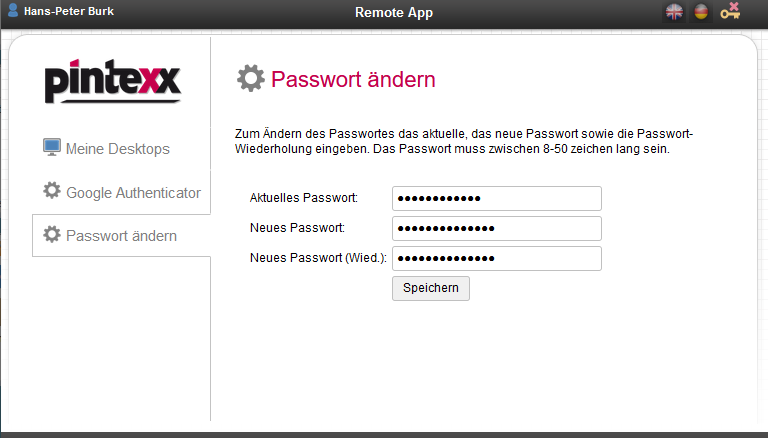Select the Passwort ändern tab
The width and height of the screenshot is (768, 438).
pyautogui.click(x=121, y=236)
